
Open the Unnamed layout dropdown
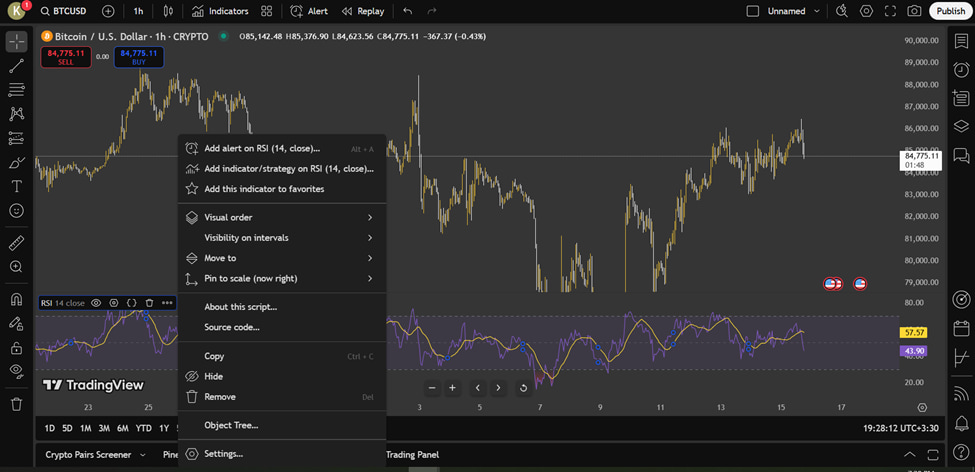tap(793, 11)
